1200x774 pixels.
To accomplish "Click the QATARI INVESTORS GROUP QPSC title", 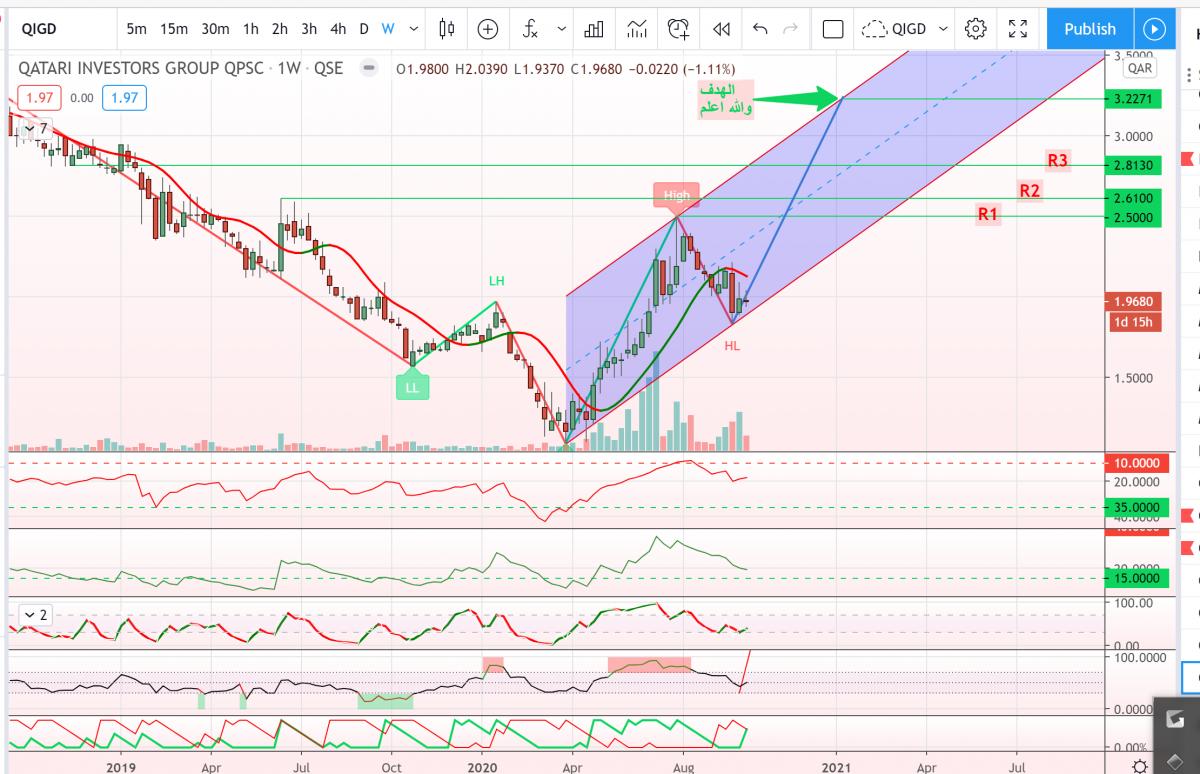I will [143, 69].
